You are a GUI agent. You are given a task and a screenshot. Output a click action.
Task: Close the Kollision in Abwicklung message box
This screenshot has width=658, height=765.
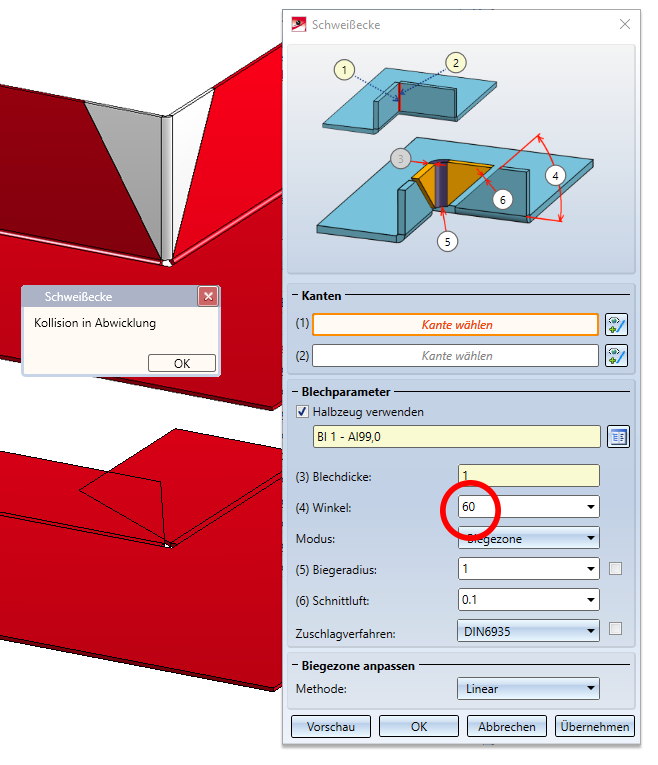click(208, 296)
